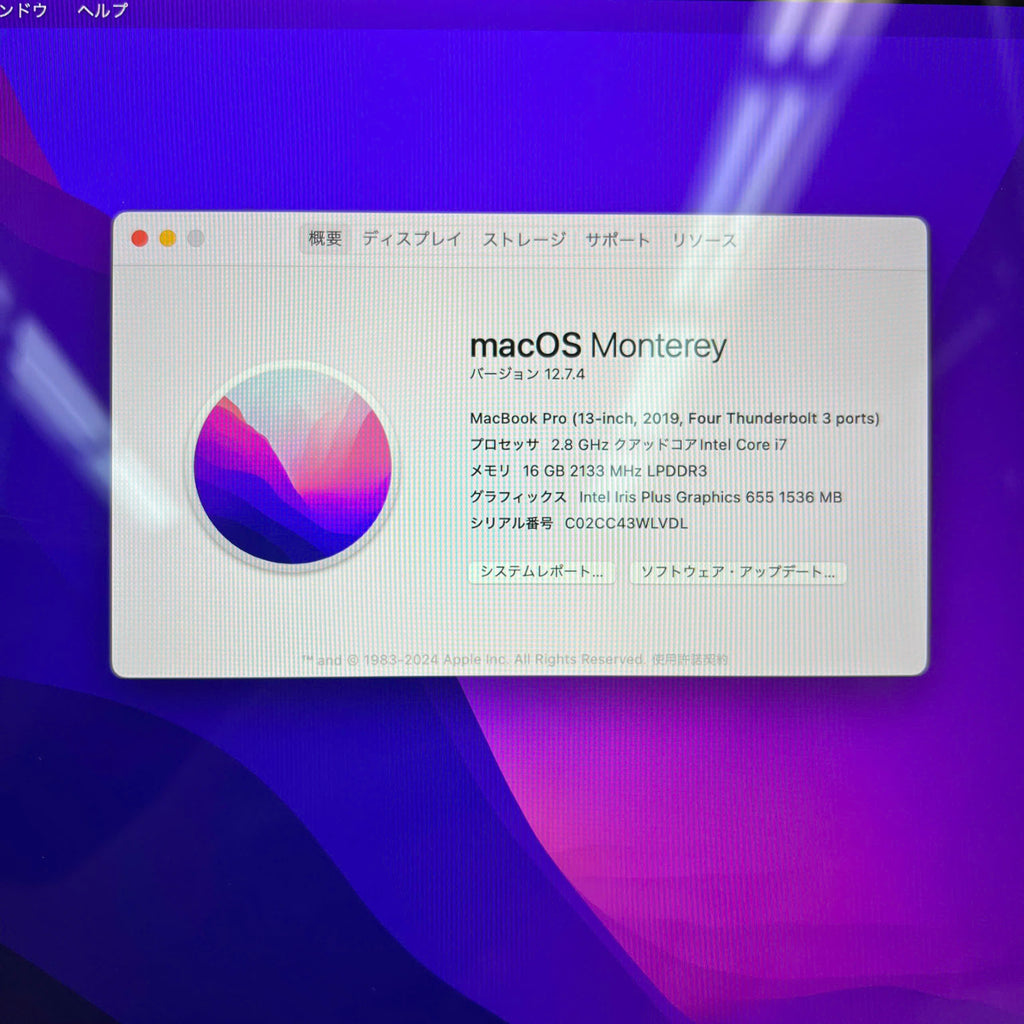Screen dimensions: 1024x1024
Task: Open the ストレージ tab
Action: pyautogui.click(x=524, y=240)
